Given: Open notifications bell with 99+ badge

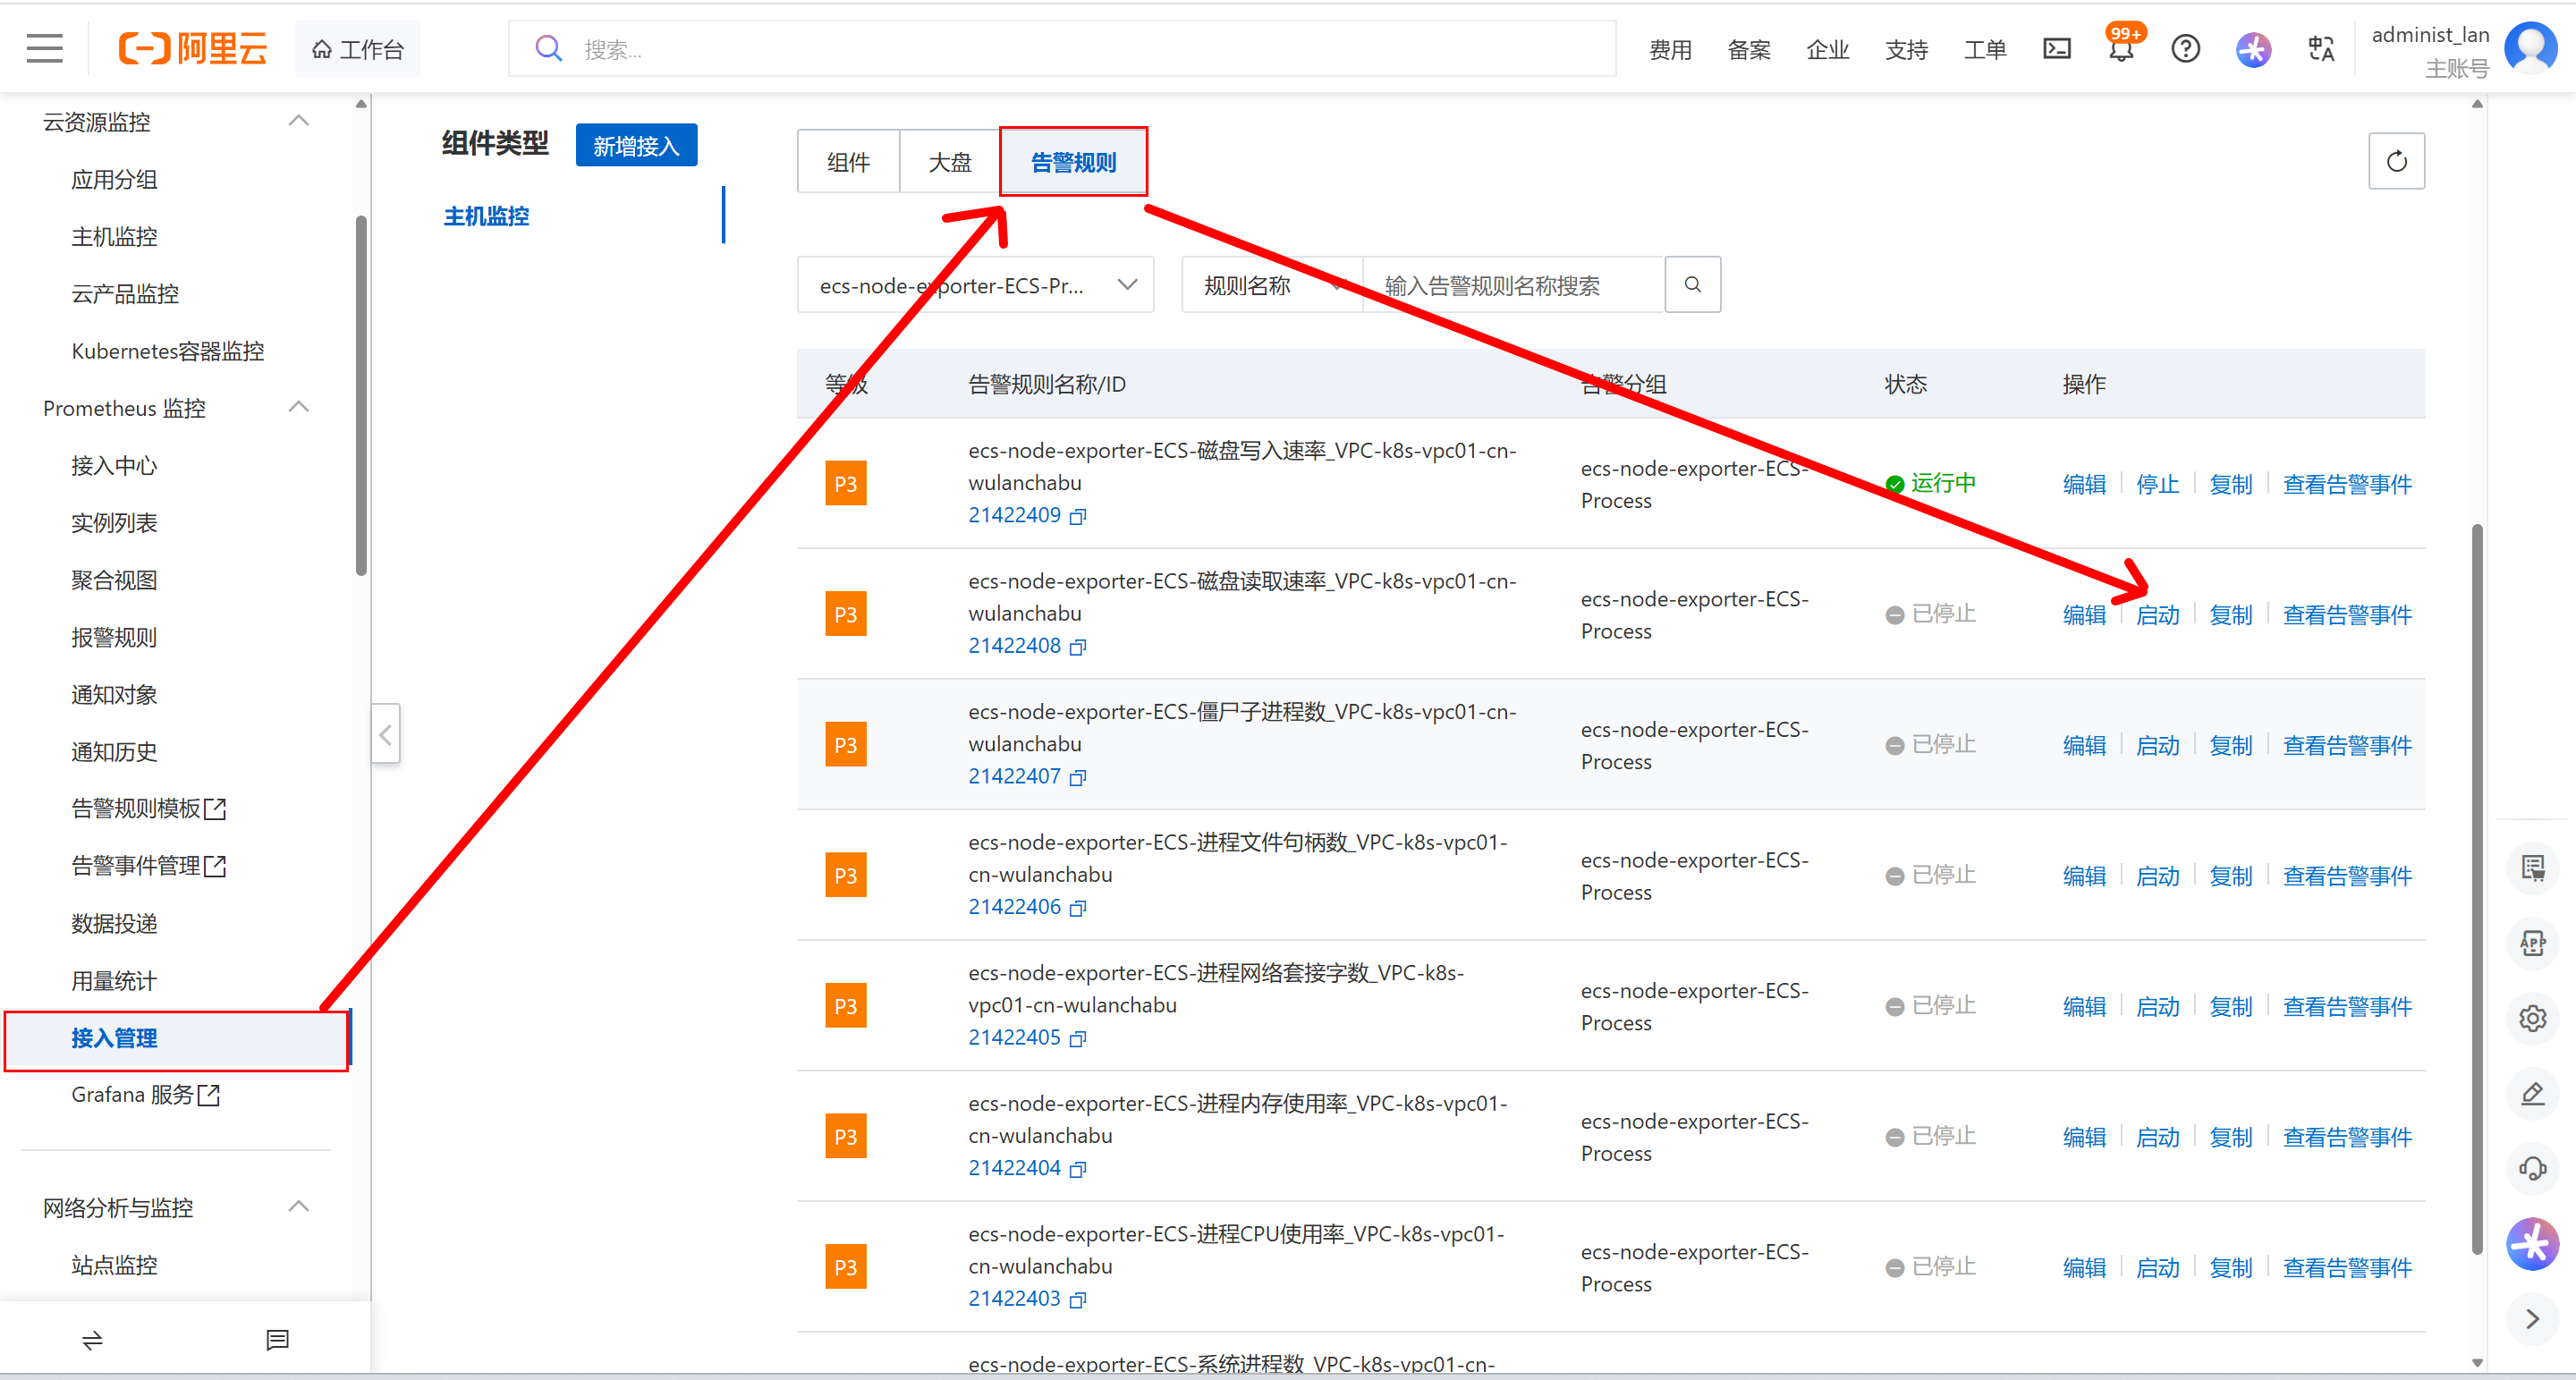Looking at the screenshot, I should [x=2121, y=48].
